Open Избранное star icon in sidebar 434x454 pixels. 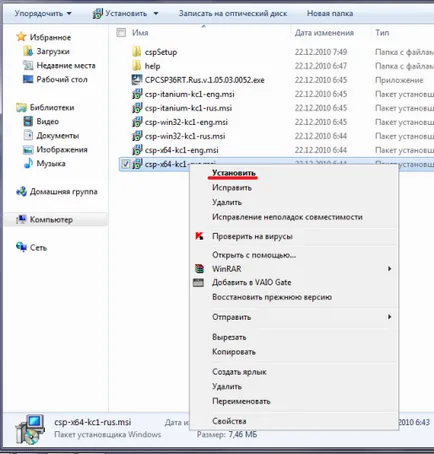pyautogui.click(x=21, y=37)
